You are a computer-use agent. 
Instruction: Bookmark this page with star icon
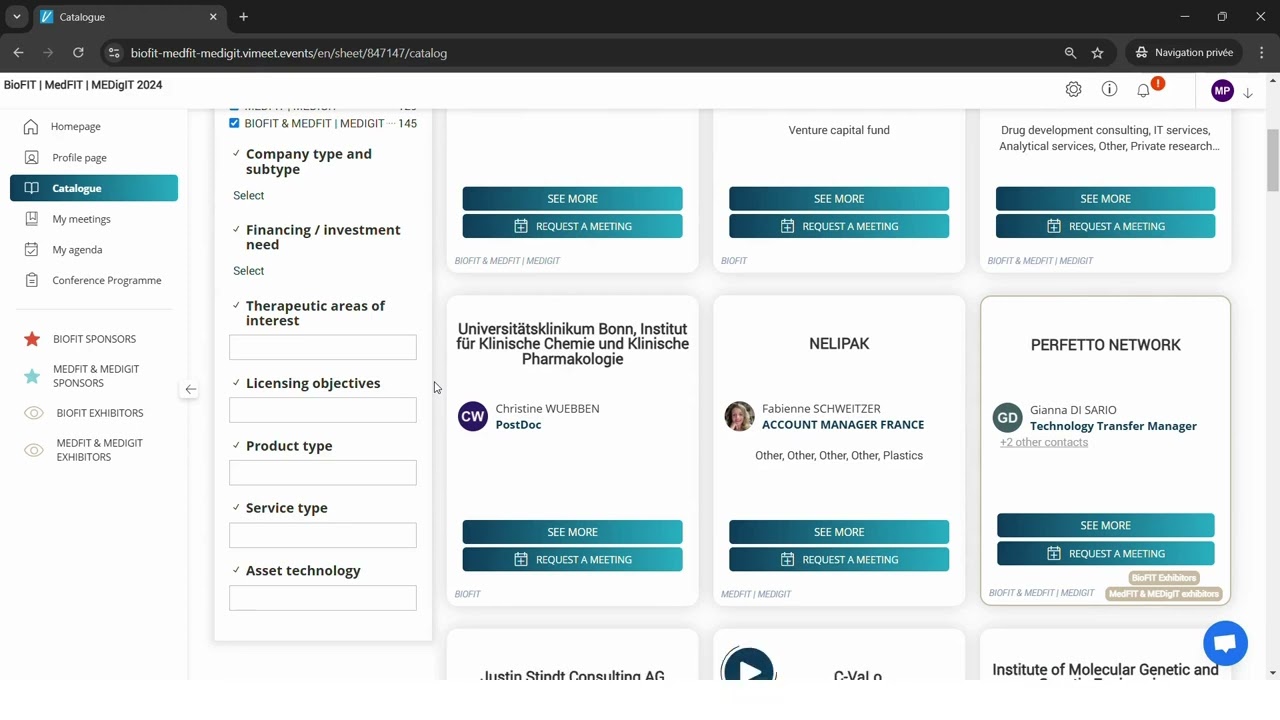point(1098,53)
